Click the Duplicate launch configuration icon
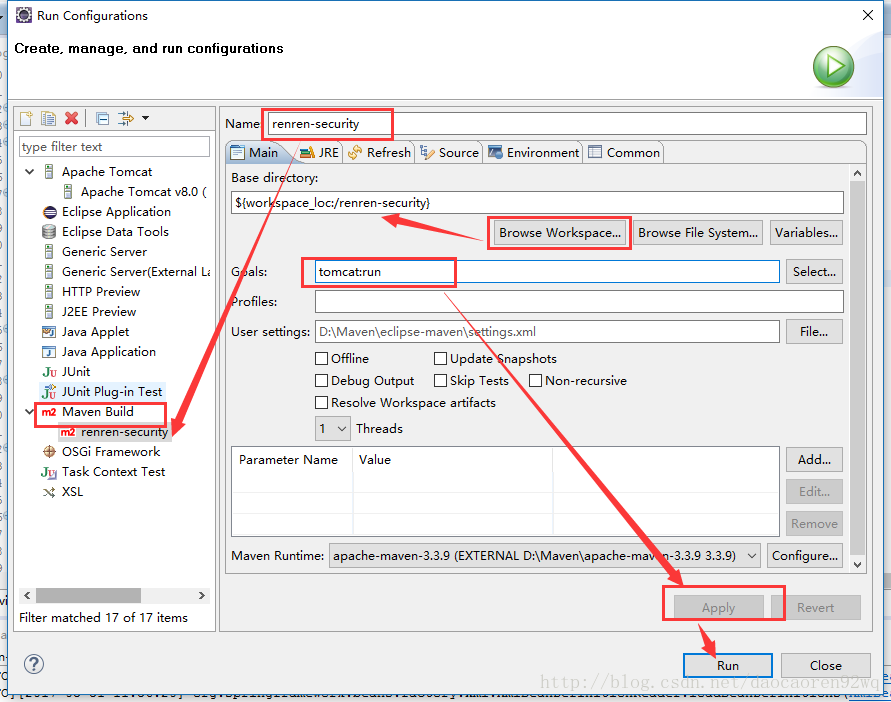 (x=48, y=118)
